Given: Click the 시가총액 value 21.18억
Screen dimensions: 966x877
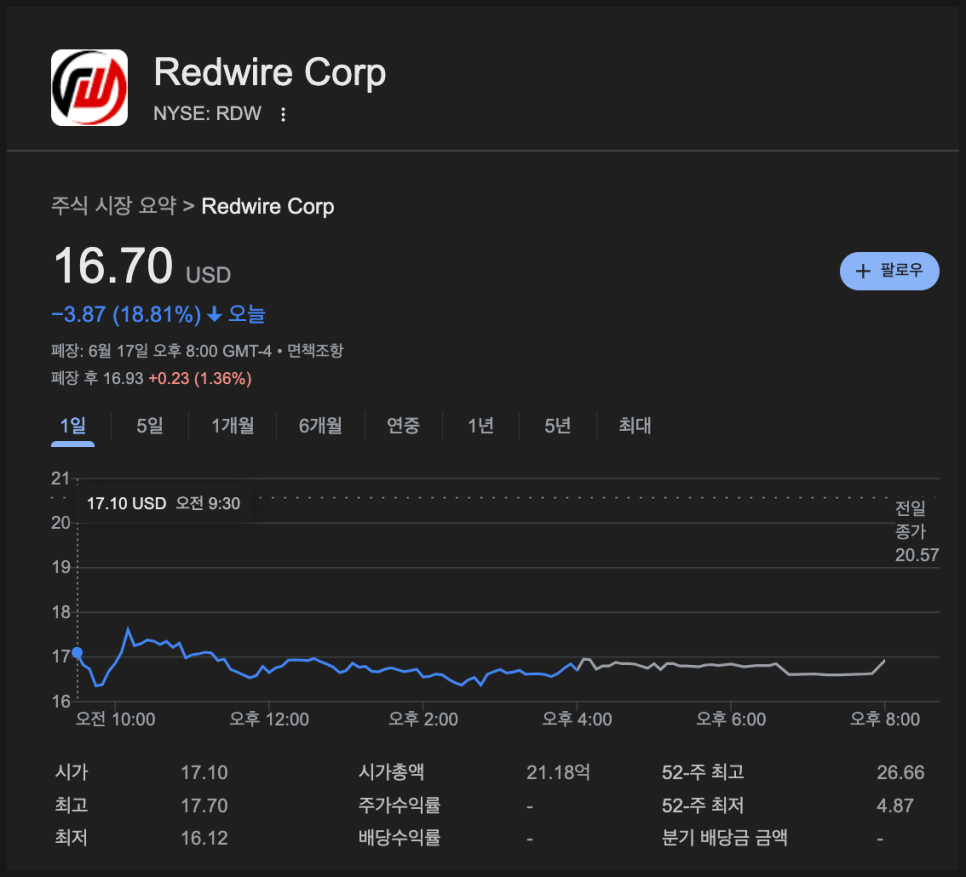Looking at the screenshot, I should (x=558, y=772).
